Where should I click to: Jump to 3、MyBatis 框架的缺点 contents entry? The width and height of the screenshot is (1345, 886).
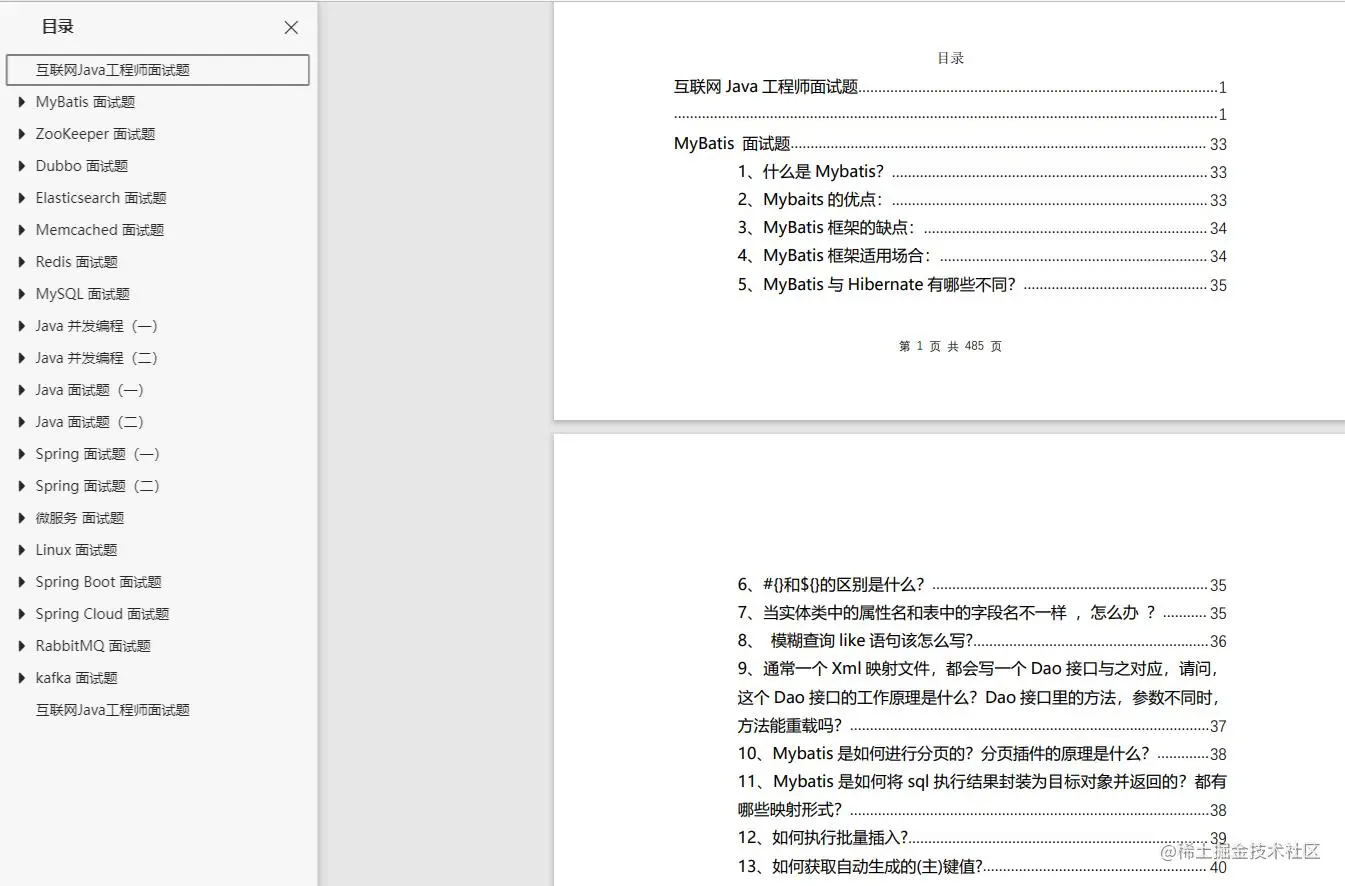tap(982, 228)
